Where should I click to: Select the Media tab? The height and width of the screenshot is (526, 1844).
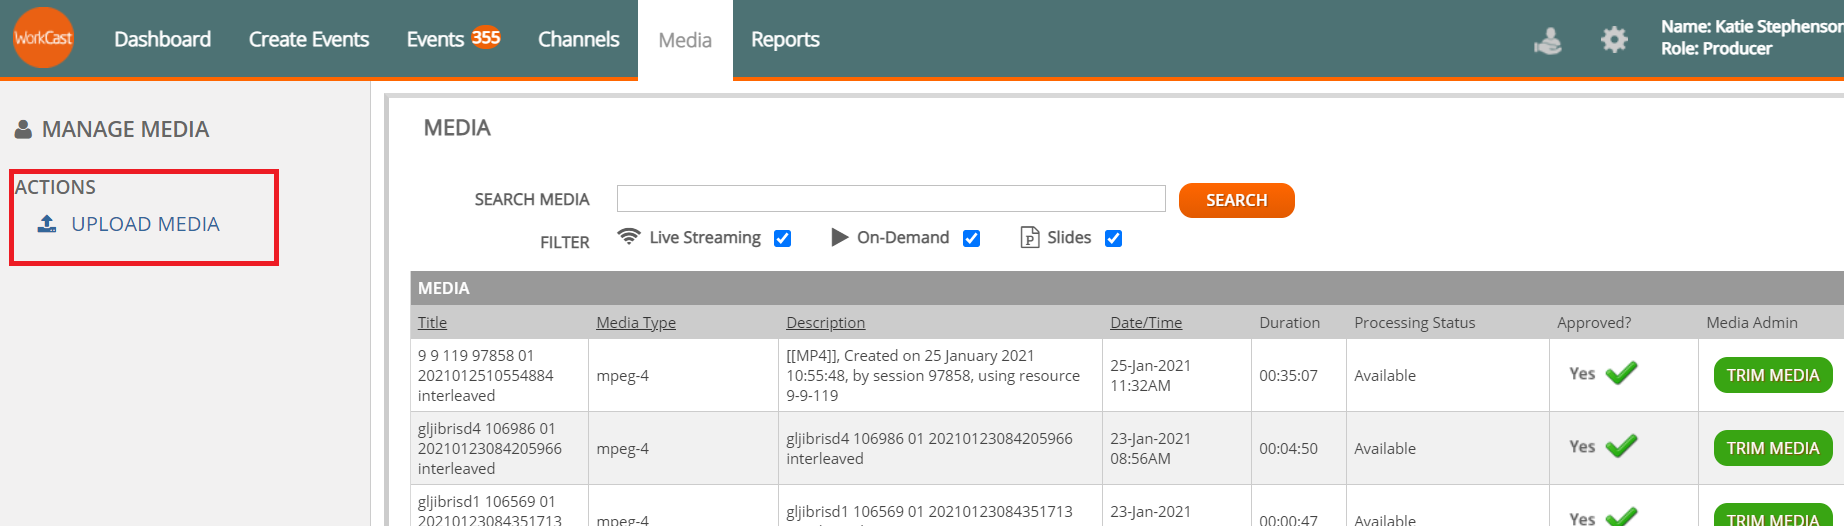point(685,40)
